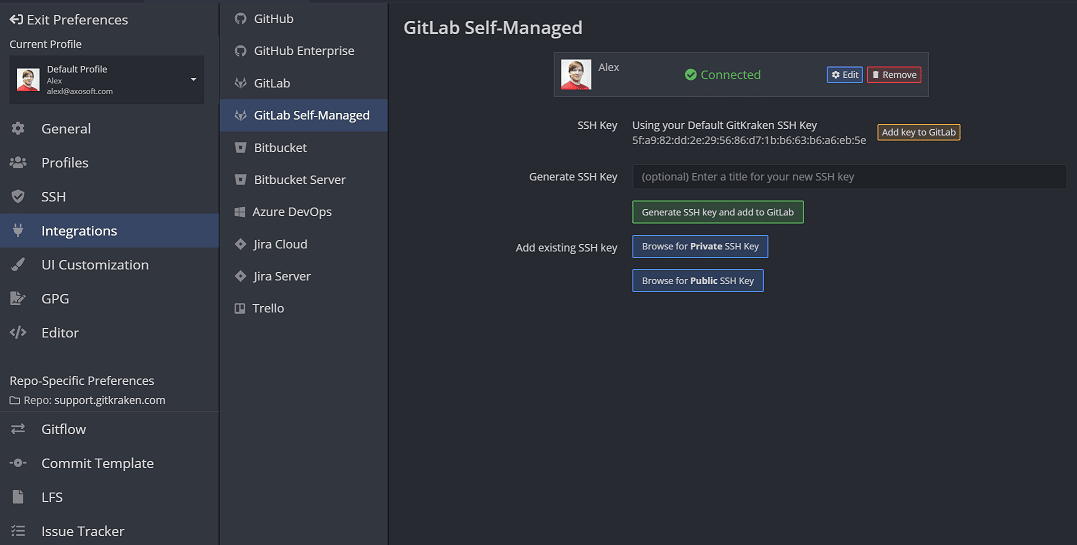The width and height of the screenshot is (1077, 545).
Task: Click the Jira Cloud diamond icon
Action: point(240,244)
